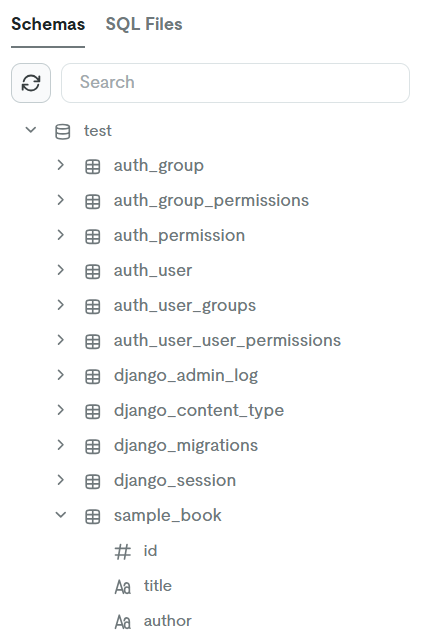This screenshot has width=426, height=644.
Task: Click the Aa text icon beside author
Action: click(x=122, y=622)
